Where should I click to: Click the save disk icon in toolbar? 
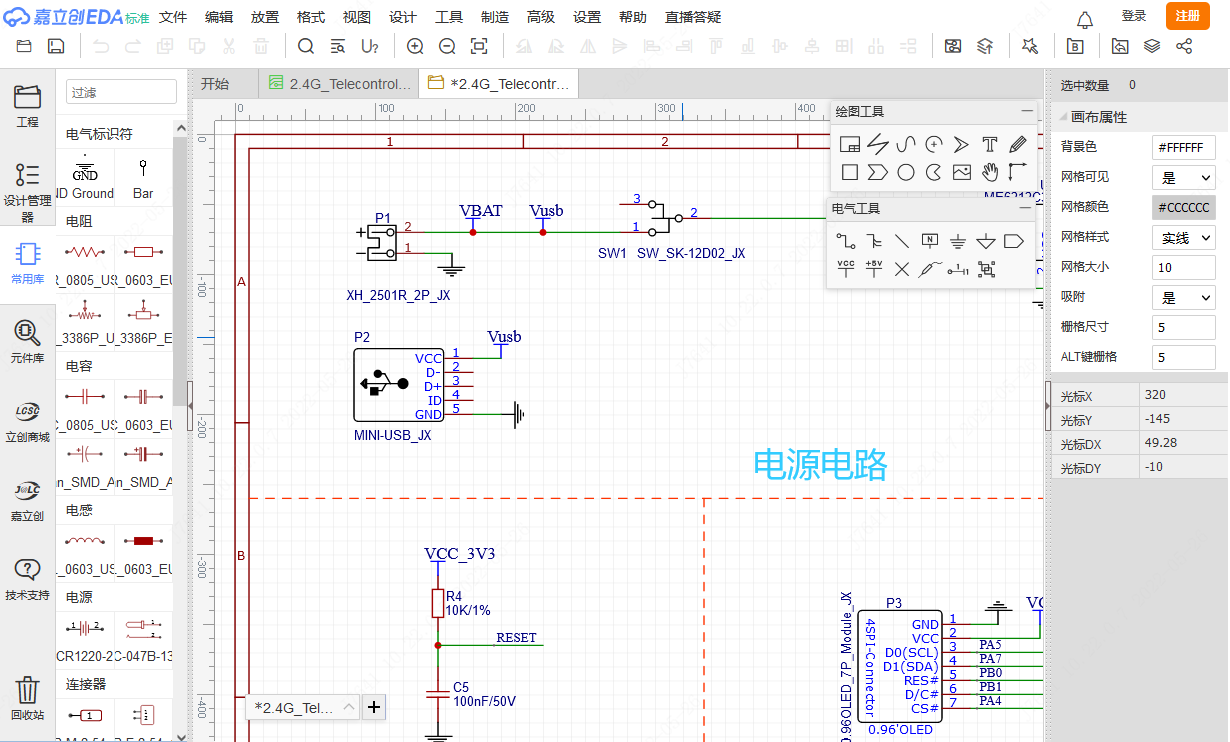[57, 46]
